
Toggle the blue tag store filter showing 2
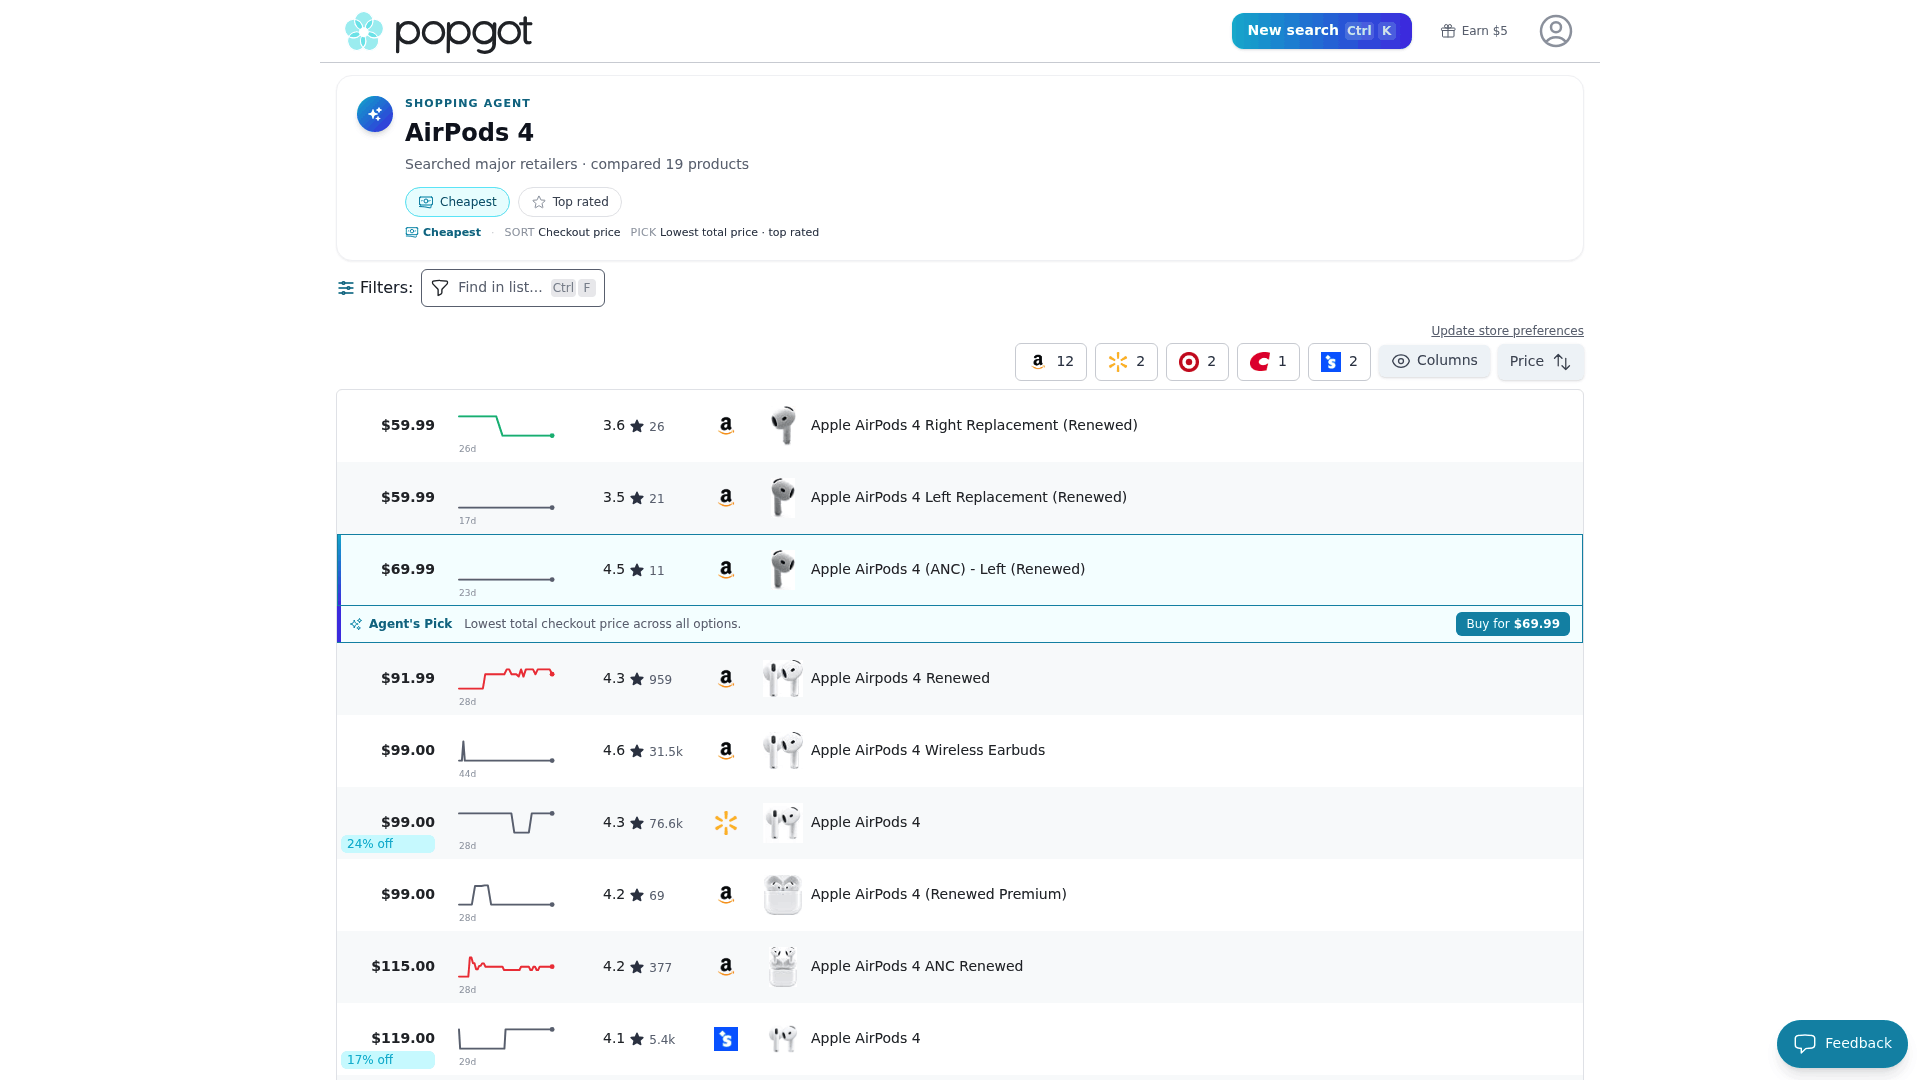[x=1339, y=362]
